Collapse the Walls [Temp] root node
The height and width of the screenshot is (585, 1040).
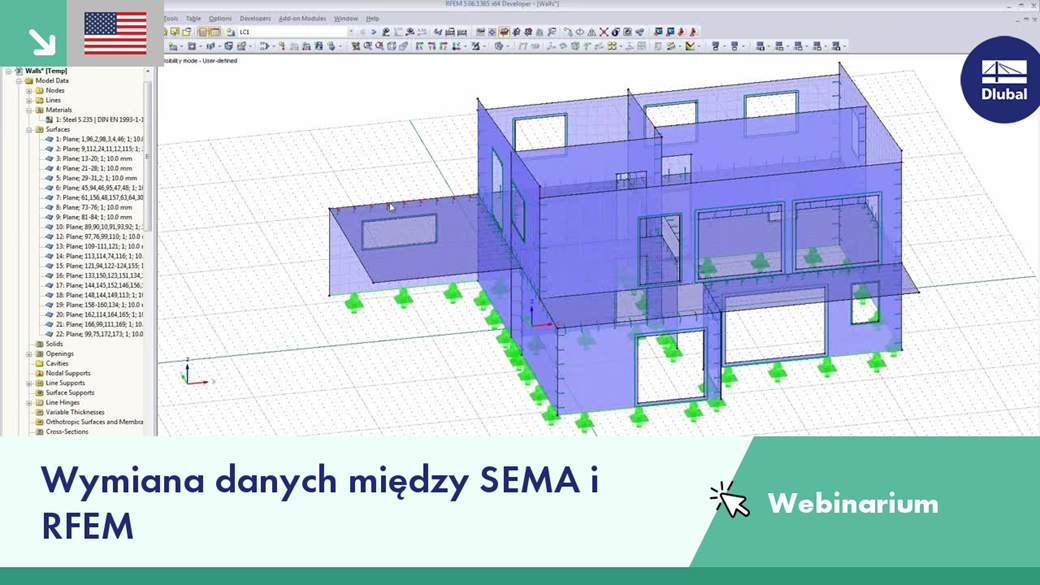[9, 71]
